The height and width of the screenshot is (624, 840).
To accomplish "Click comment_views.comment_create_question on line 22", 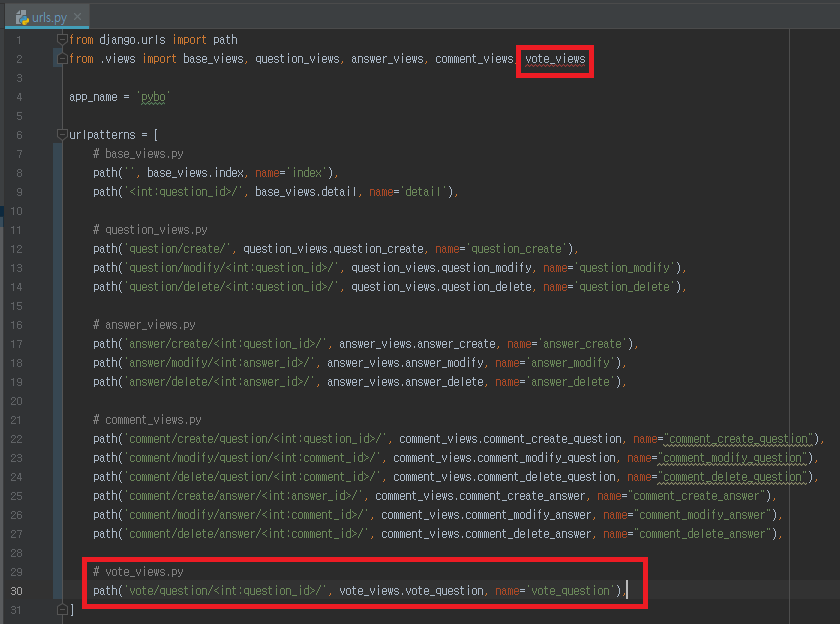I will [x=510, y=439].
